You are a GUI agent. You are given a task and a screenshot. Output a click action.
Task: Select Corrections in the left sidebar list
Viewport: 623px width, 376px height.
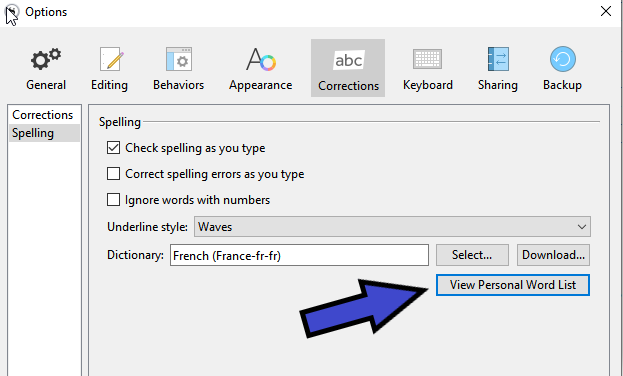coord(43,115)
